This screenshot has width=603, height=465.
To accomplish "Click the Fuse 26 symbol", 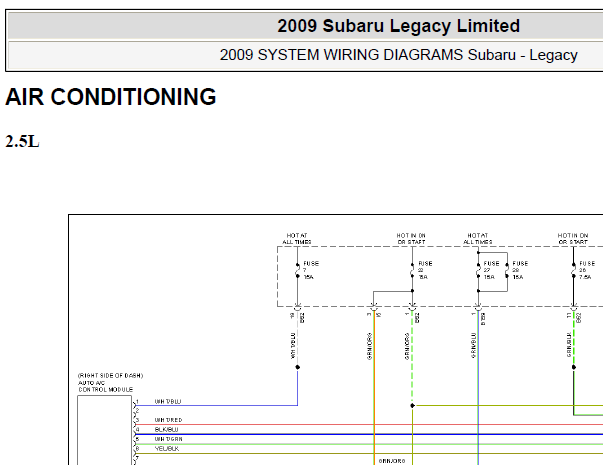I will 573,270.
